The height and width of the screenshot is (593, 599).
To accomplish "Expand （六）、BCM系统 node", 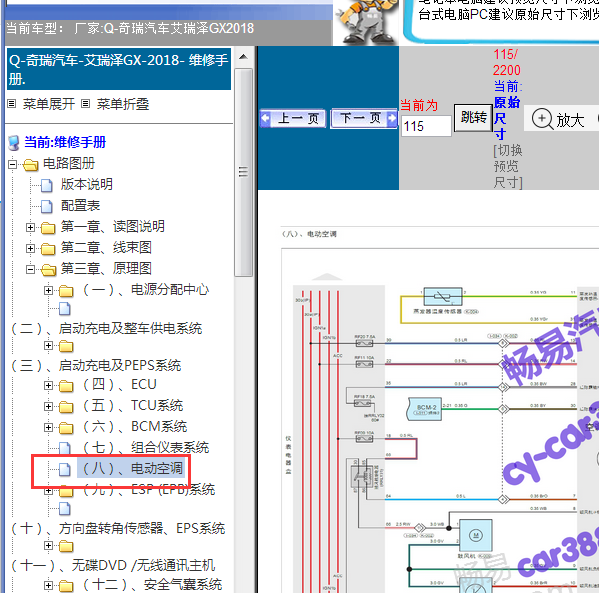I will [48, 427].
